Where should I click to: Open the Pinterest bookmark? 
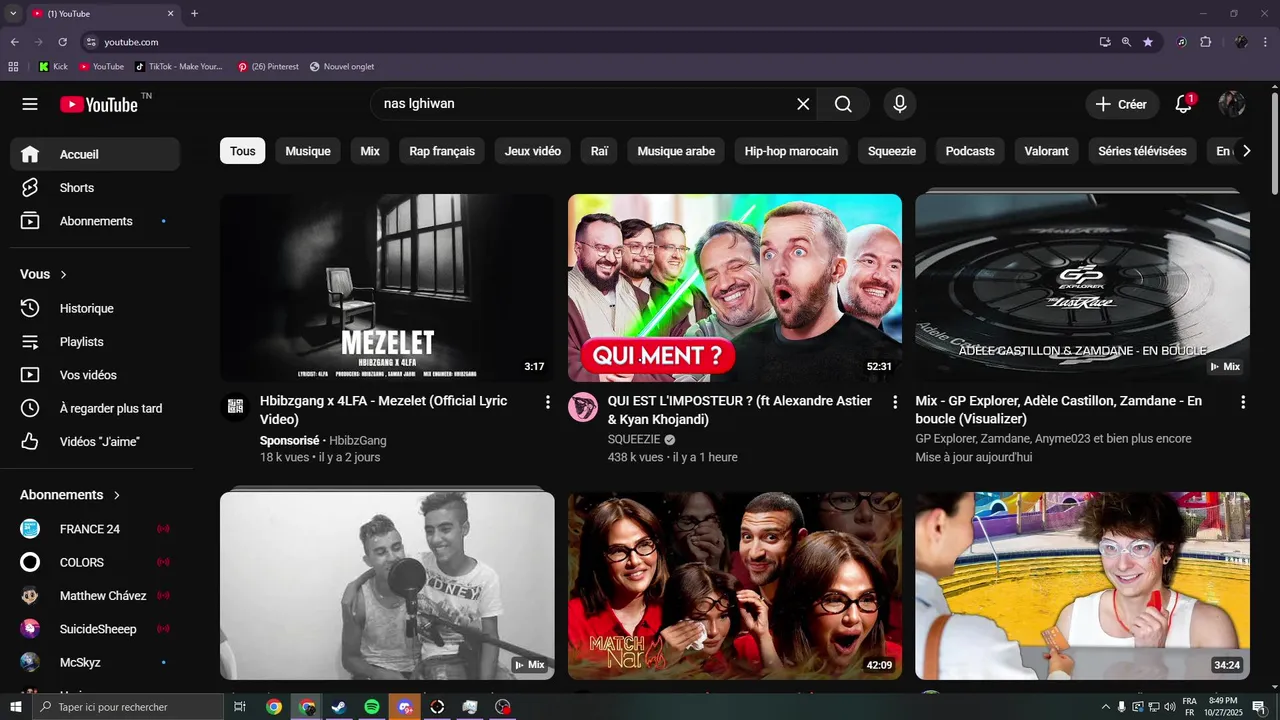268,67
